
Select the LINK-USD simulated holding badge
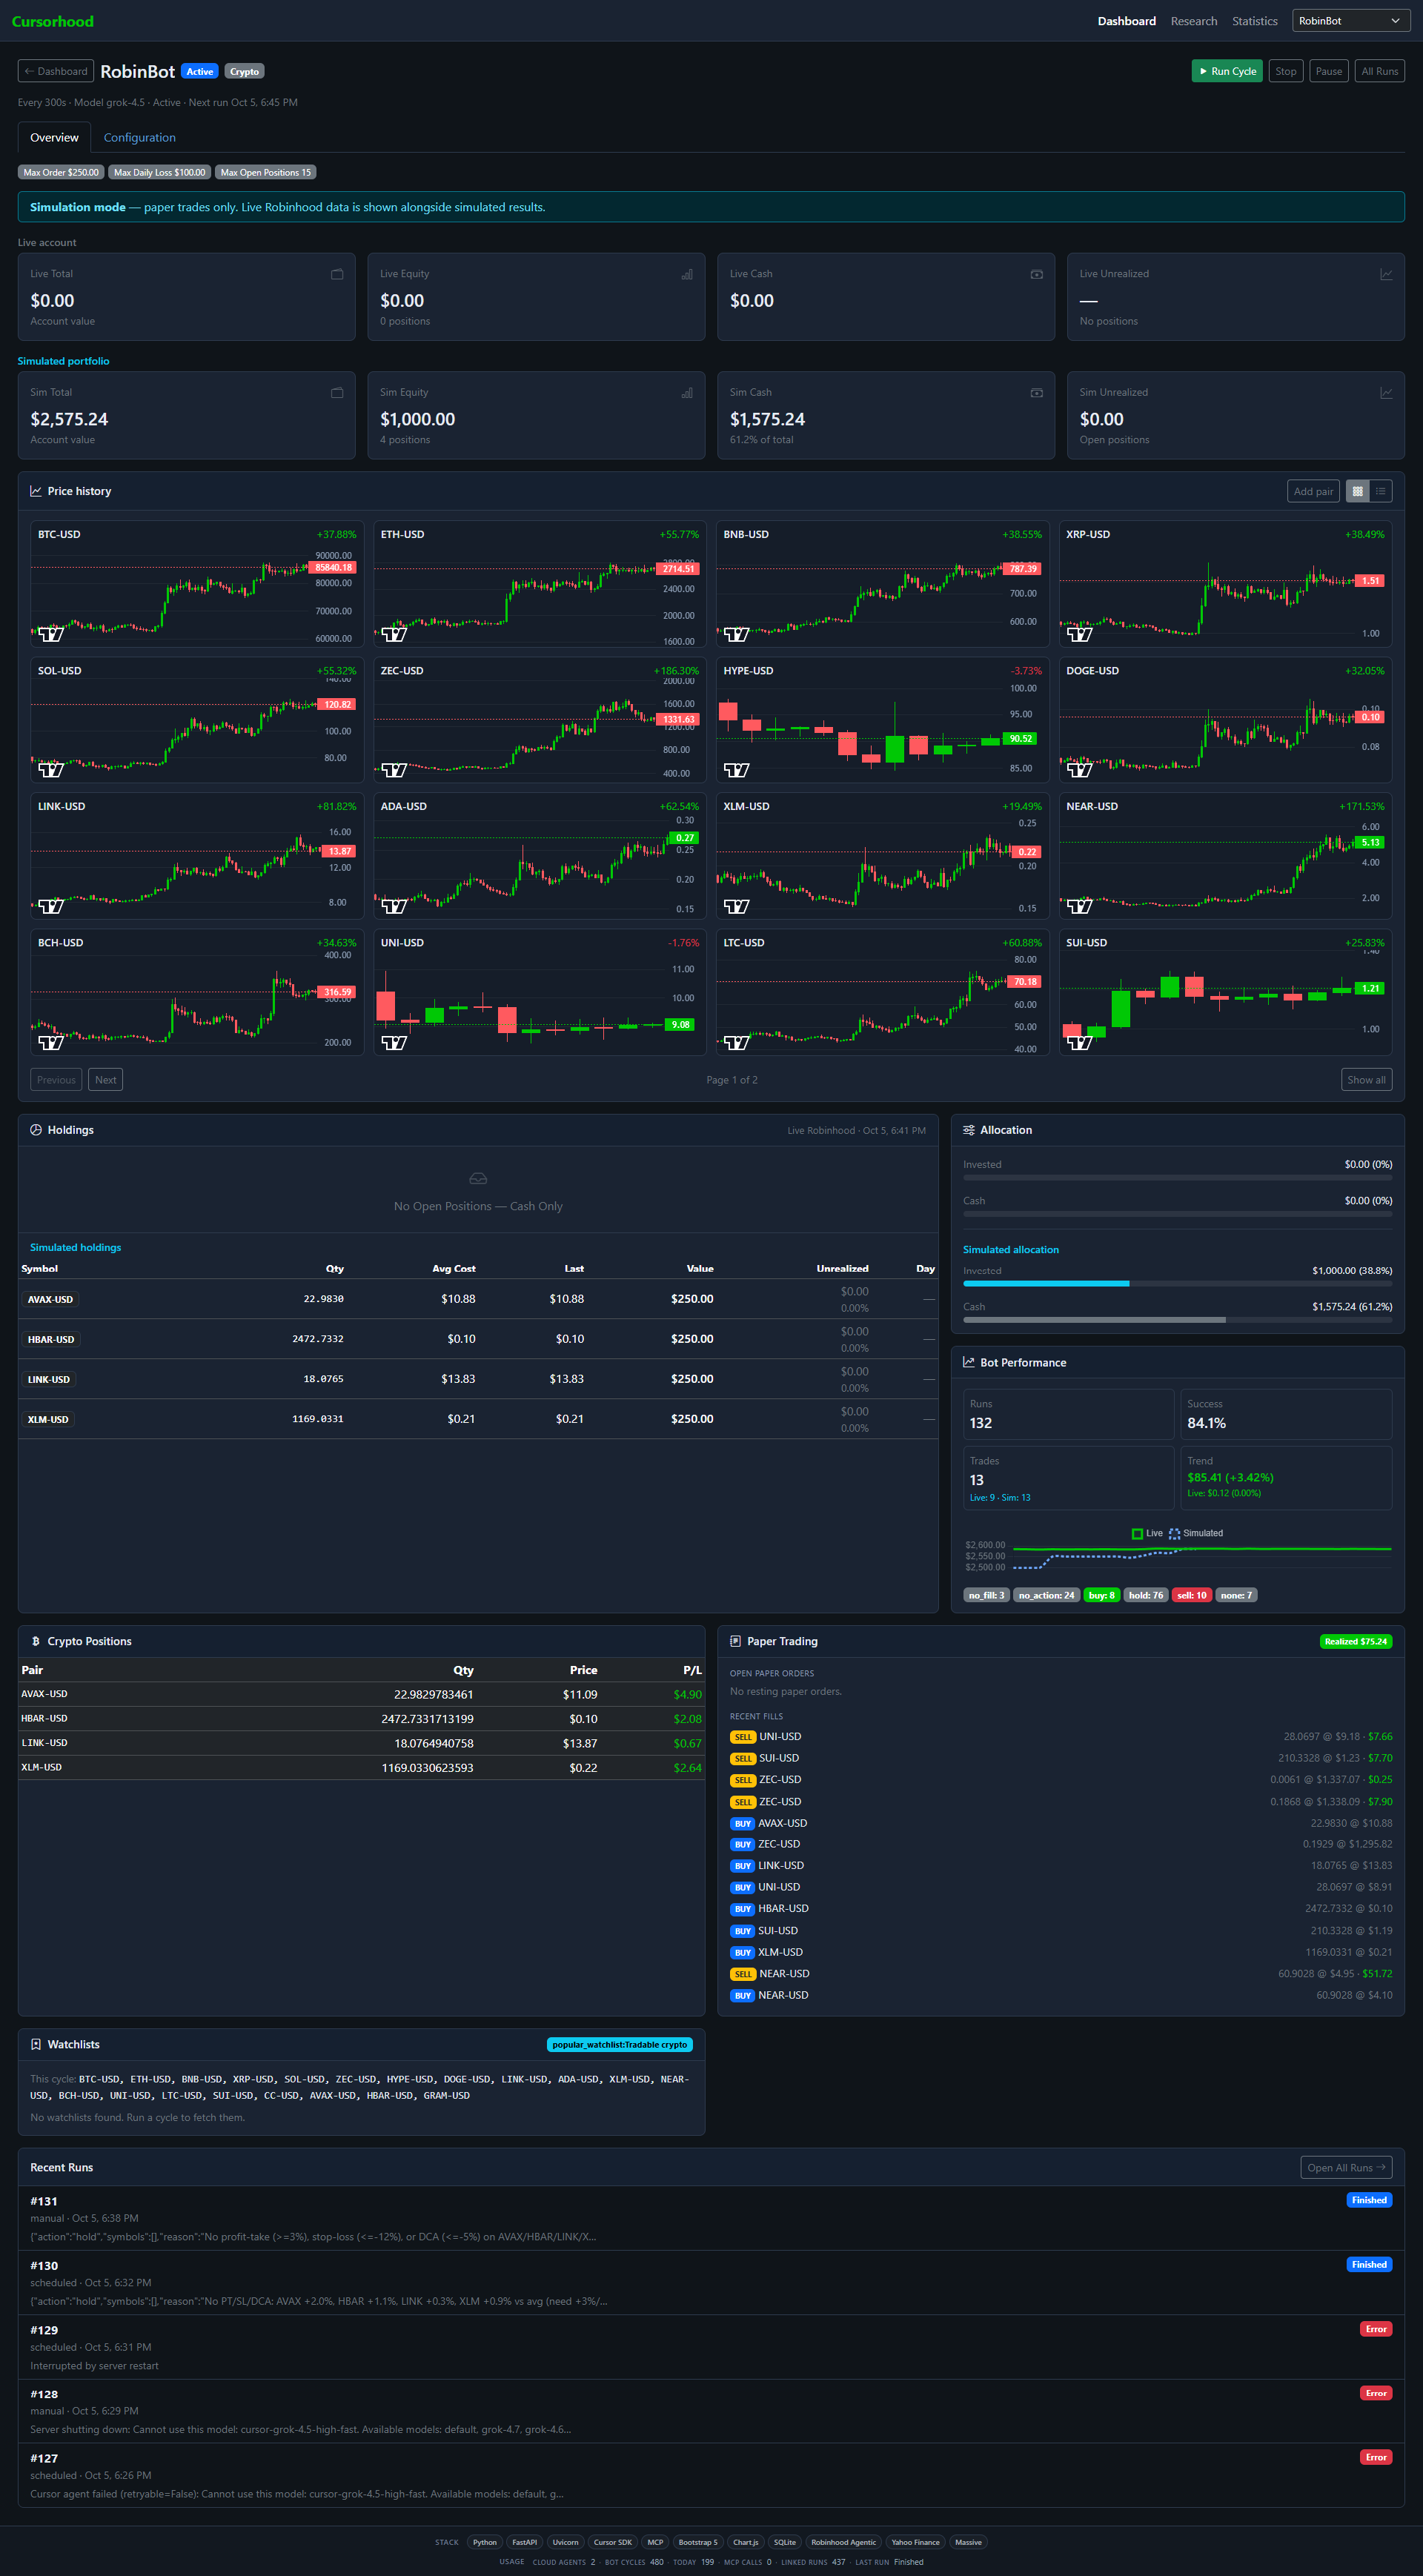click(x=48, y=1379)
